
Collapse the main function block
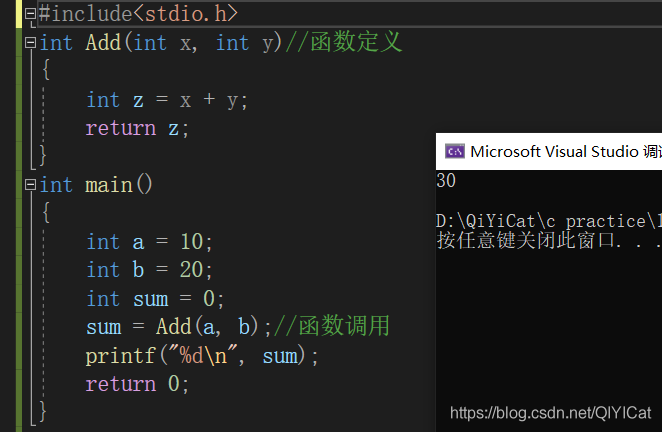point(30,185)
